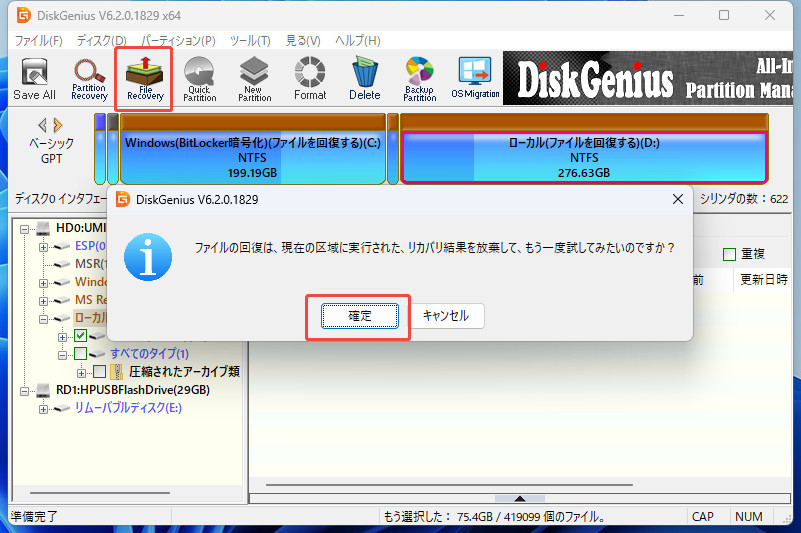The height and width of the screenshot is (533, 801).
Task: Click the tree panel horizontal scrollbar
Action: 100,493
